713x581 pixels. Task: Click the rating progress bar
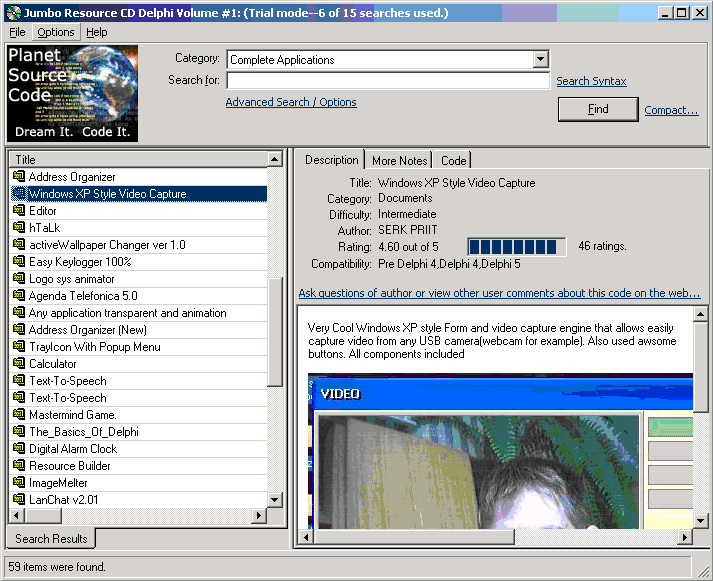[517, 247]
